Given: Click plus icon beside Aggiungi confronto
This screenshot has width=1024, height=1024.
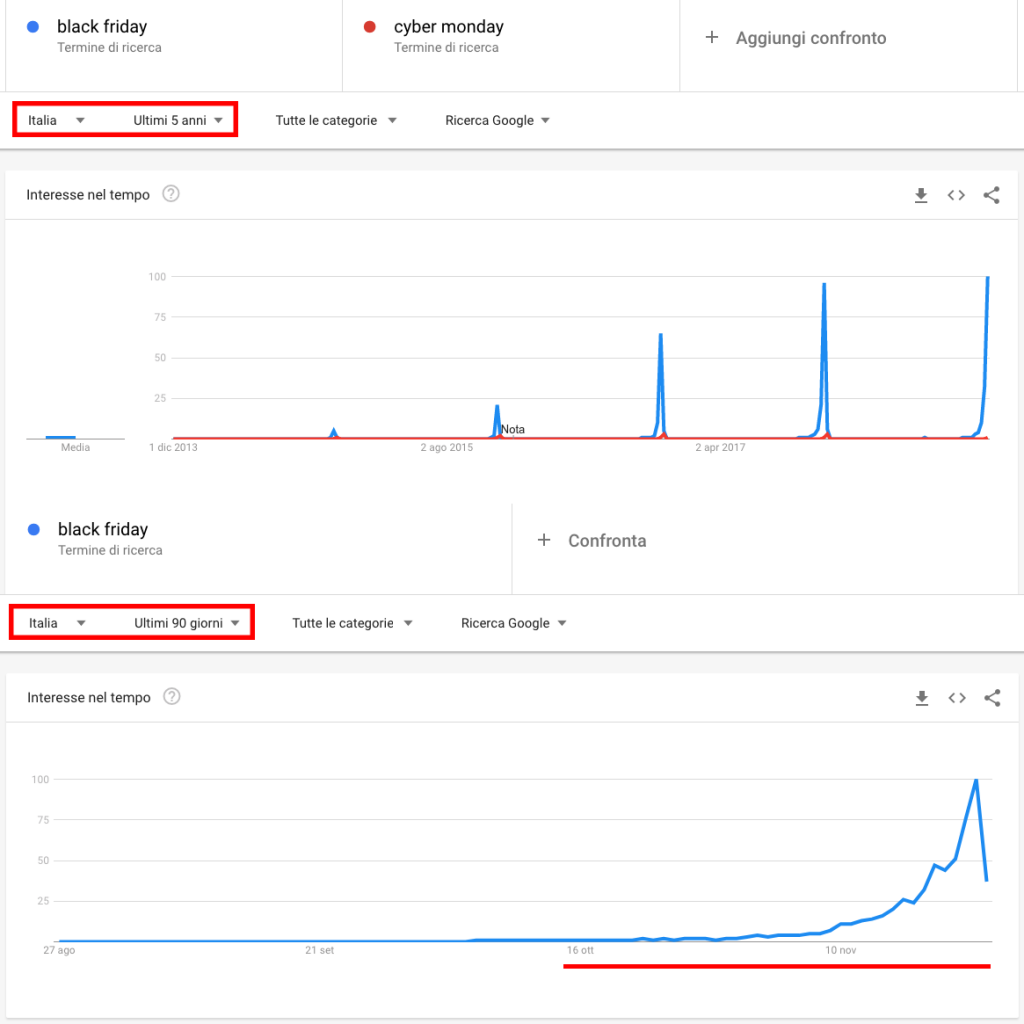Looking at the screenshot, I should coord(712,37).
